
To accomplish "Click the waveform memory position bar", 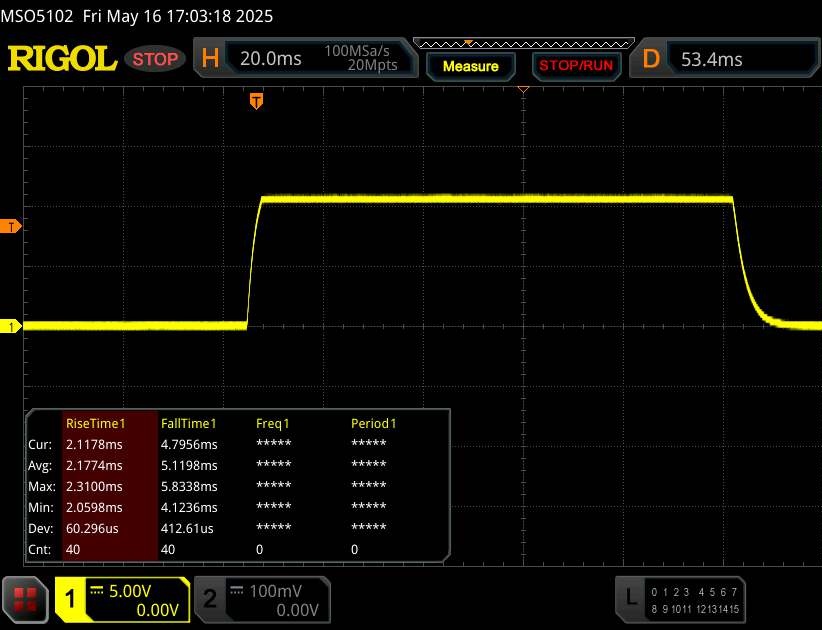I will point(524,44).
